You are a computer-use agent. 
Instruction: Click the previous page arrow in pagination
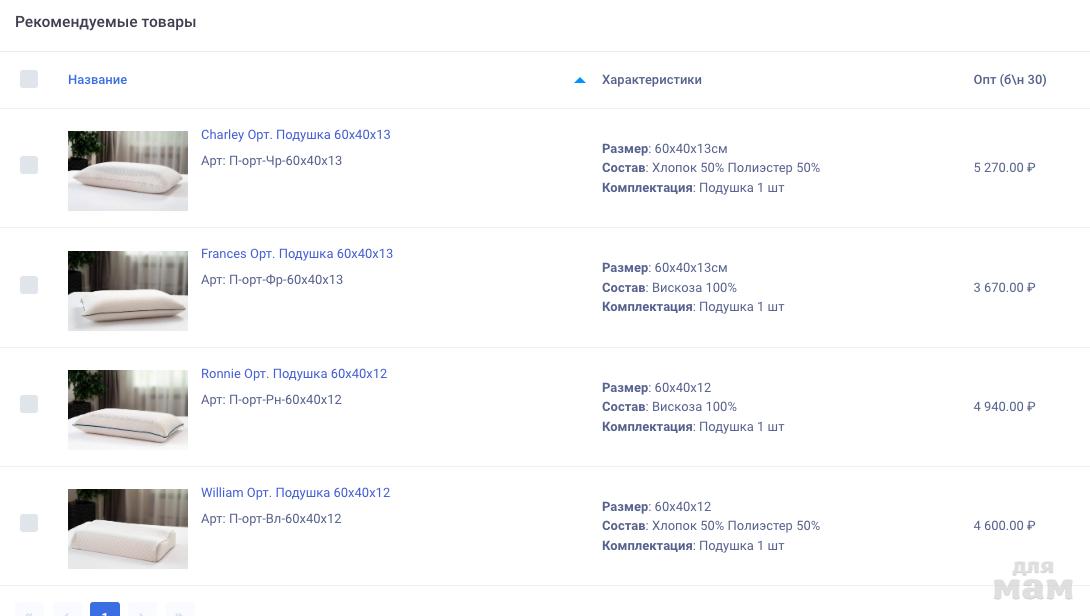pyautogui.click(x=67, y=611)
